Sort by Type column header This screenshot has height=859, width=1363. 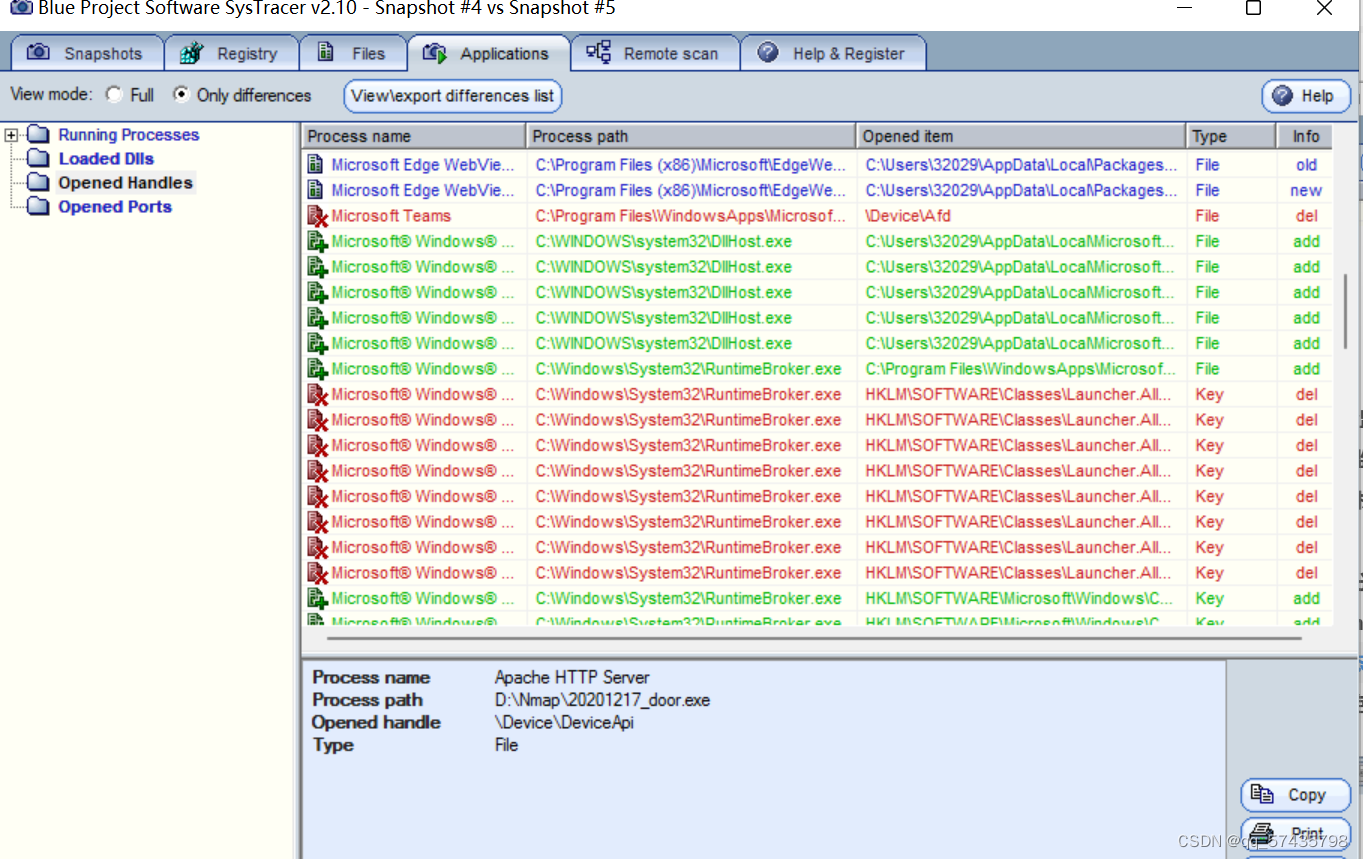1231,136
